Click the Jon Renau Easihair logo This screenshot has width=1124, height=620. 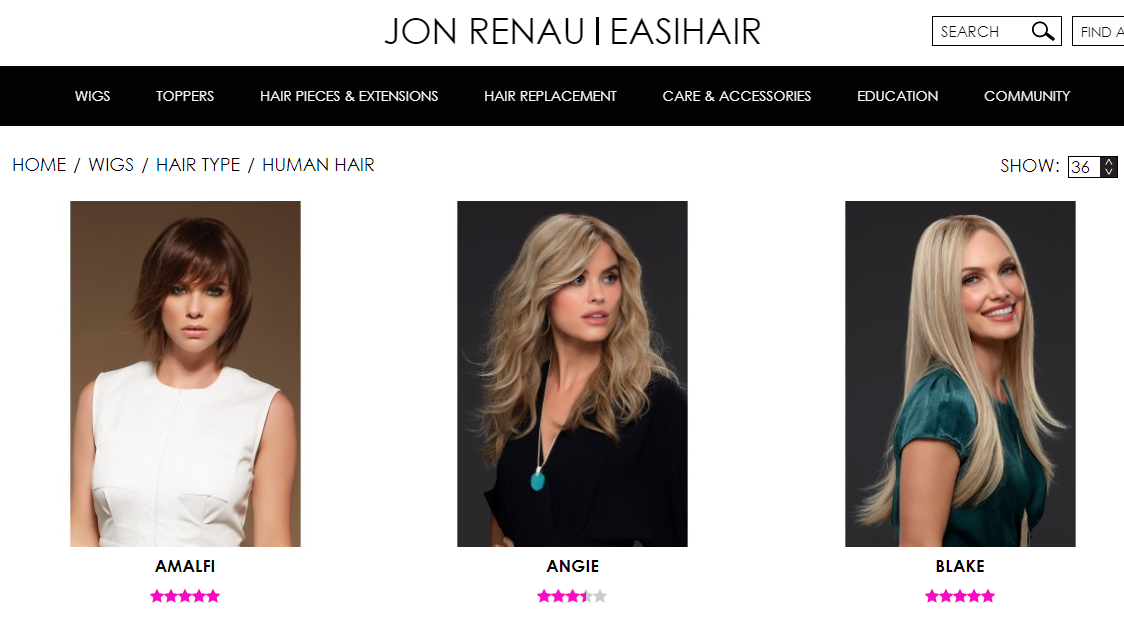point(573,32)
